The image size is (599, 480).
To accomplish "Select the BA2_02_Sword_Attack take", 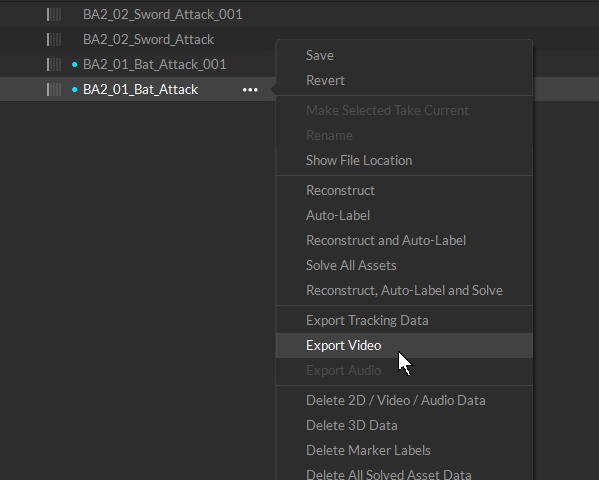I will 148,40.
